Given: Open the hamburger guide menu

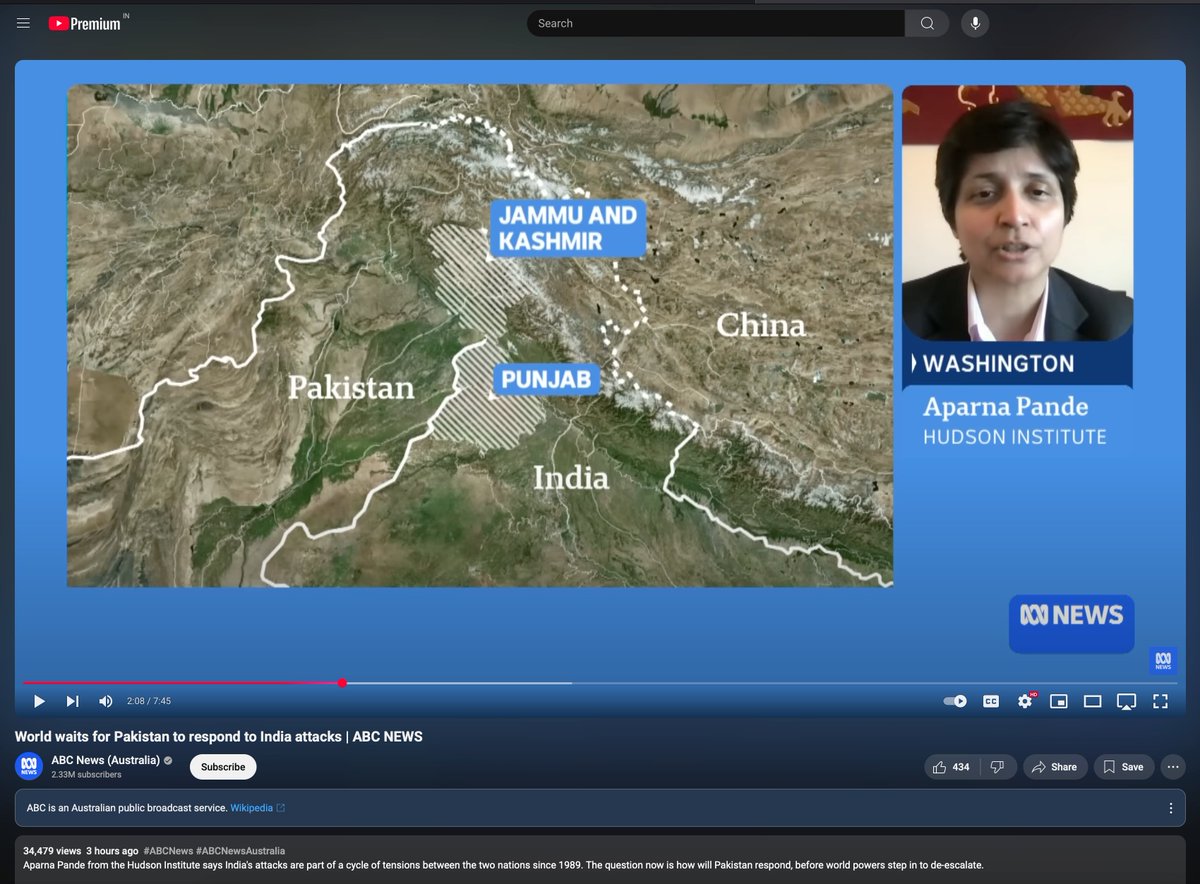Looking at the screenshot, I should pyautogui.click(x=23, y=23).
